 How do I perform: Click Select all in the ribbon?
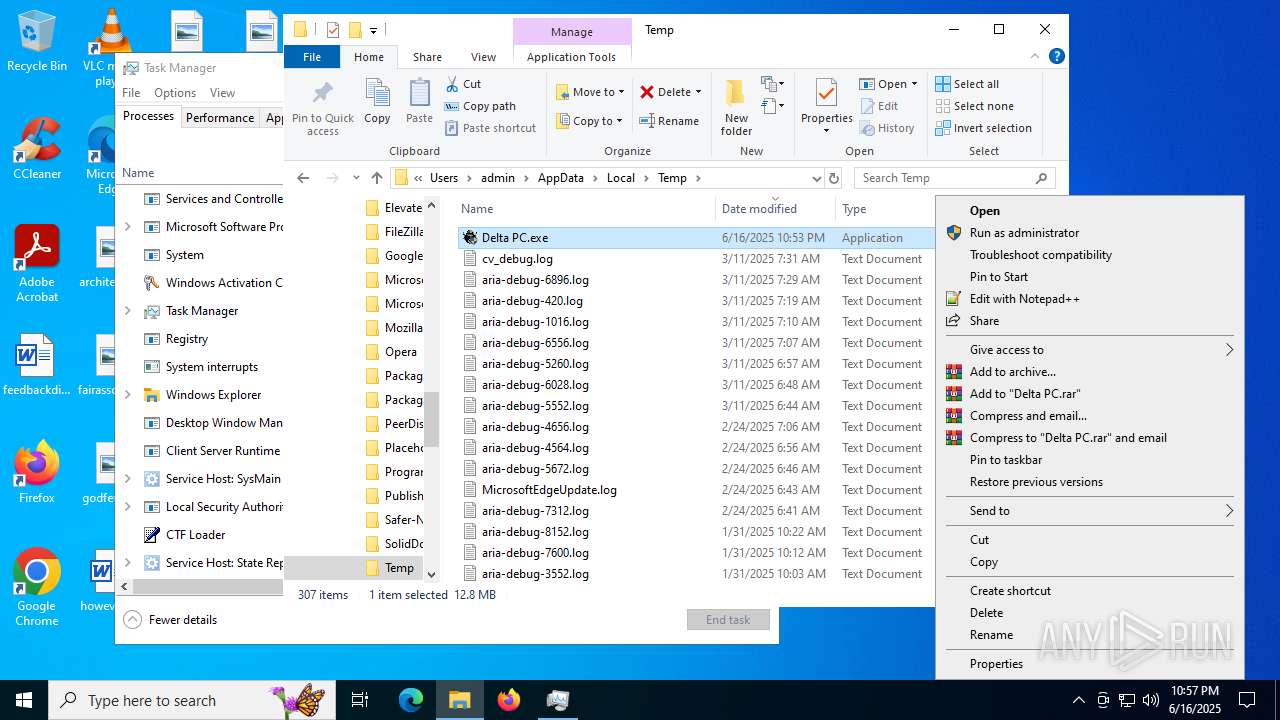point(967,84)
